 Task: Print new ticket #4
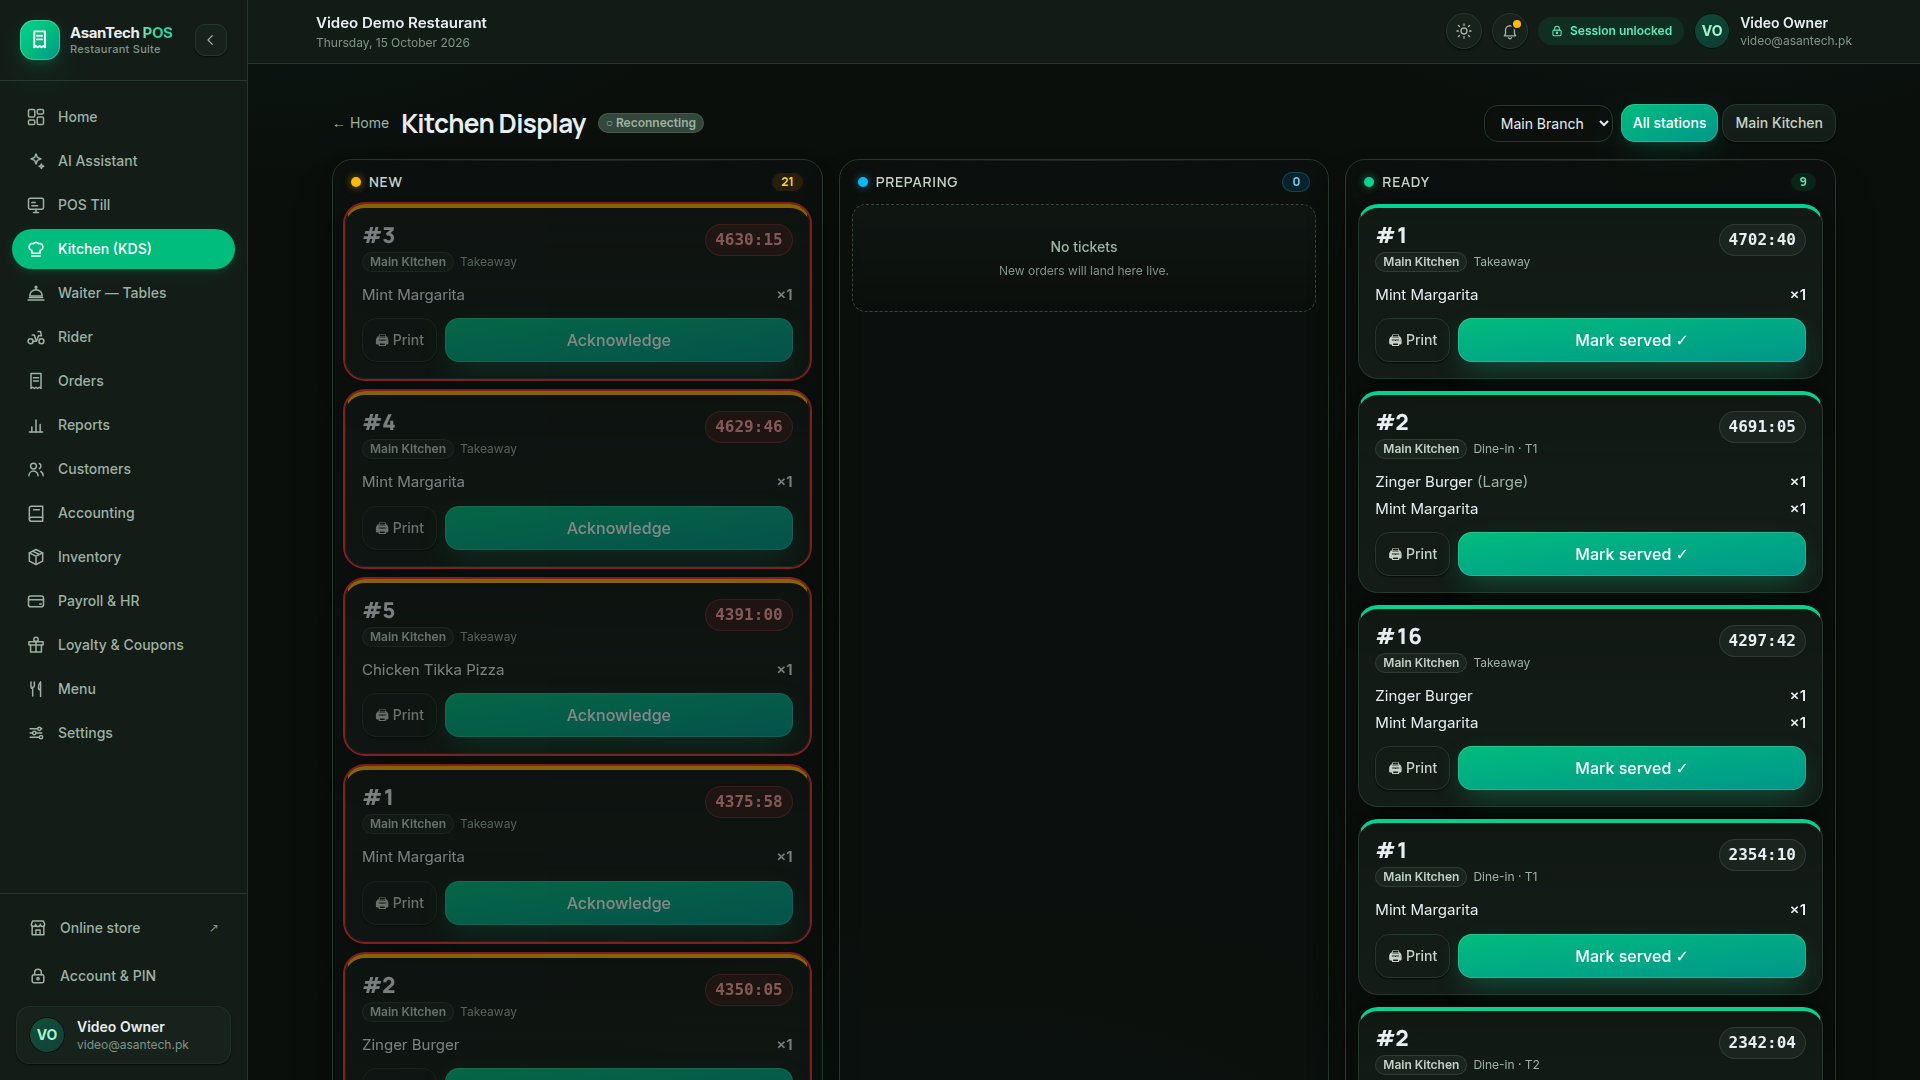tap(400, 528)
